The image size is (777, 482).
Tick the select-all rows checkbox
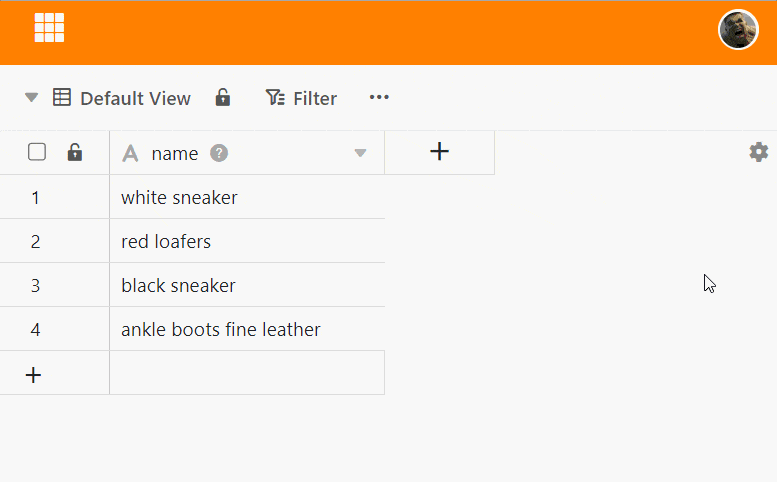37,152
